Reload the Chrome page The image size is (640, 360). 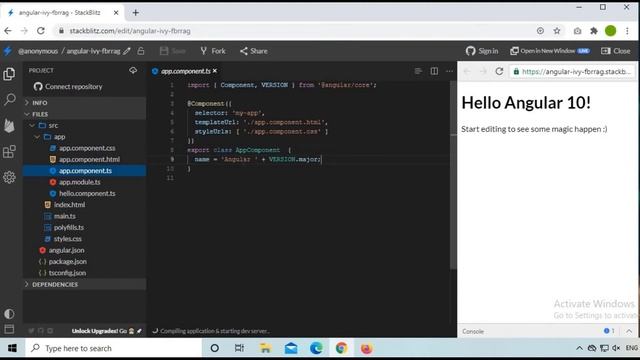41,31
